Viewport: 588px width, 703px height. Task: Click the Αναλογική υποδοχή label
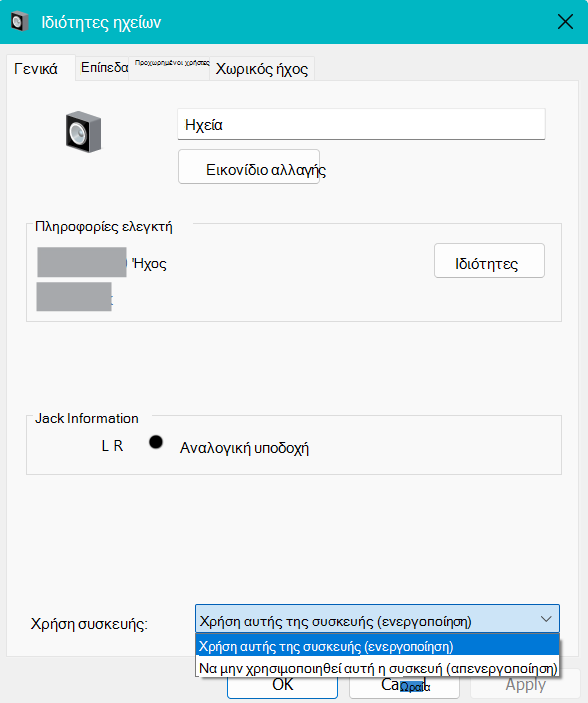(x=244, y=448)
